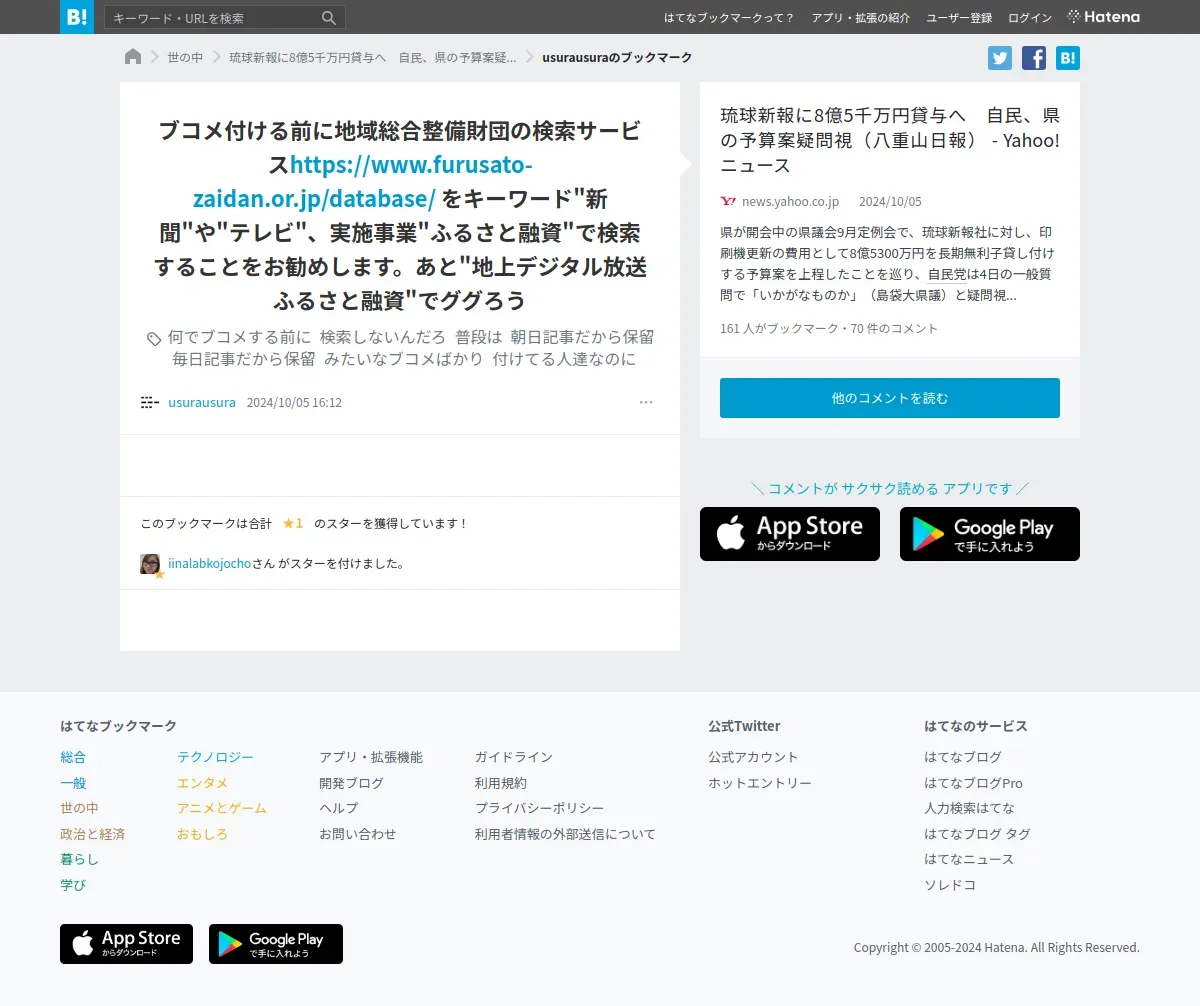Viewport: 1200px width, 1006px height.
Task: Open はてなブログPro link
Action: coord(973,783)
